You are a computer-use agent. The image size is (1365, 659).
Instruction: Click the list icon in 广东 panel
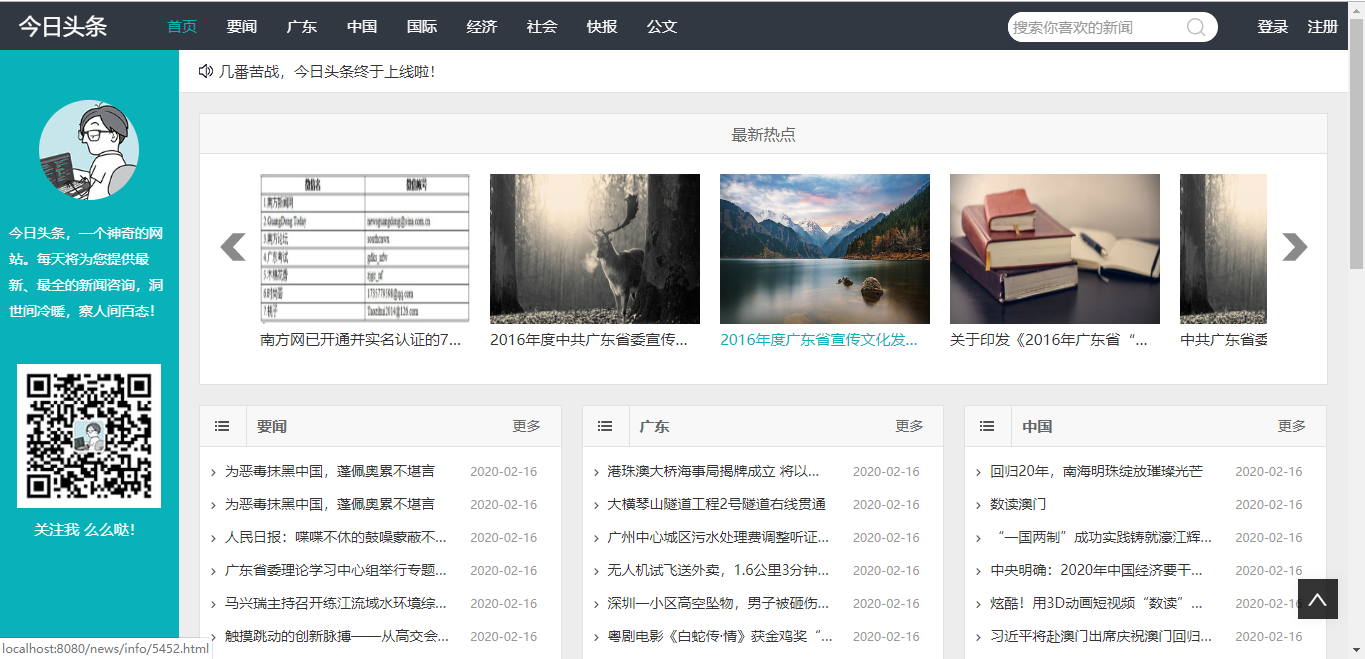pyautogui.click(x=605, y=426)
